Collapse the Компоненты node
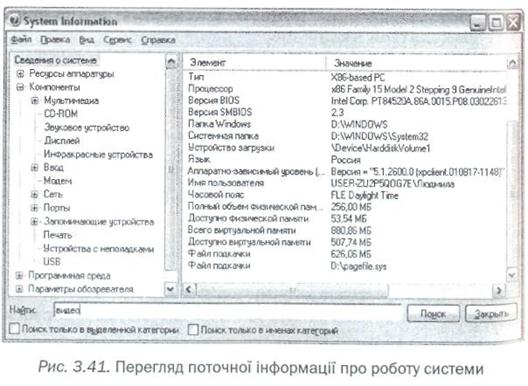 tap(20, 87)
